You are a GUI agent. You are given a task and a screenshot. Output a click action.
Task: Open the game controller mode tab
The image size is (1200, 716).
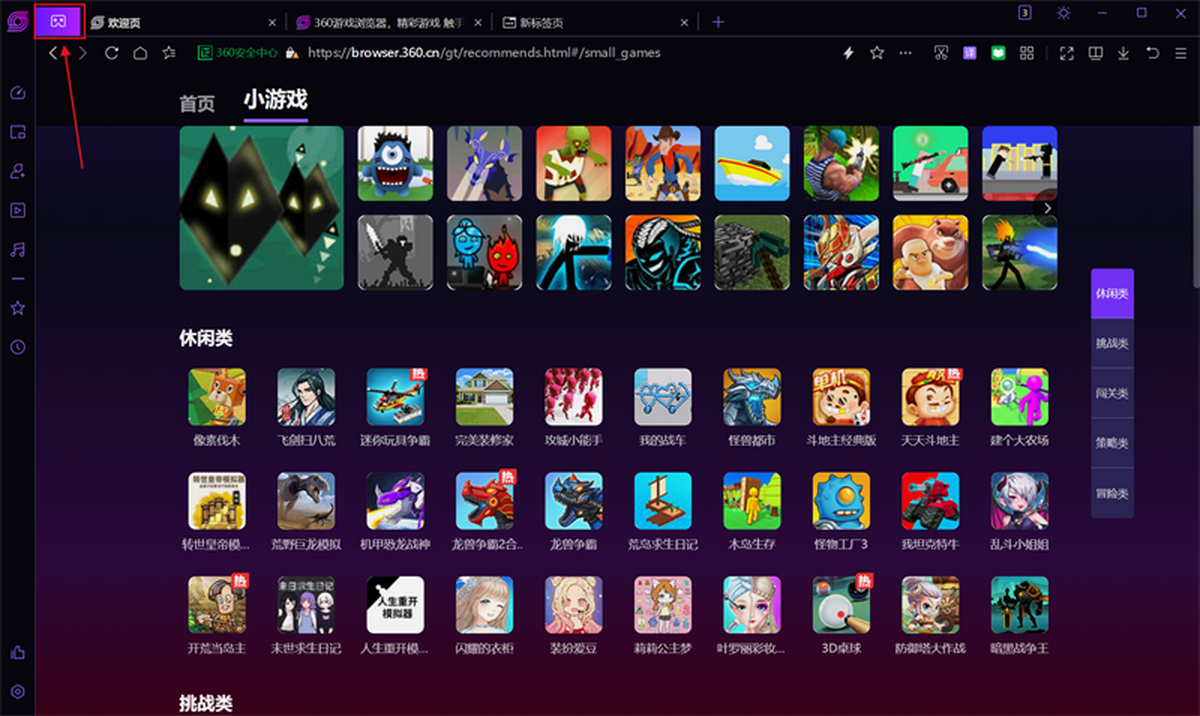coord(59,21)
